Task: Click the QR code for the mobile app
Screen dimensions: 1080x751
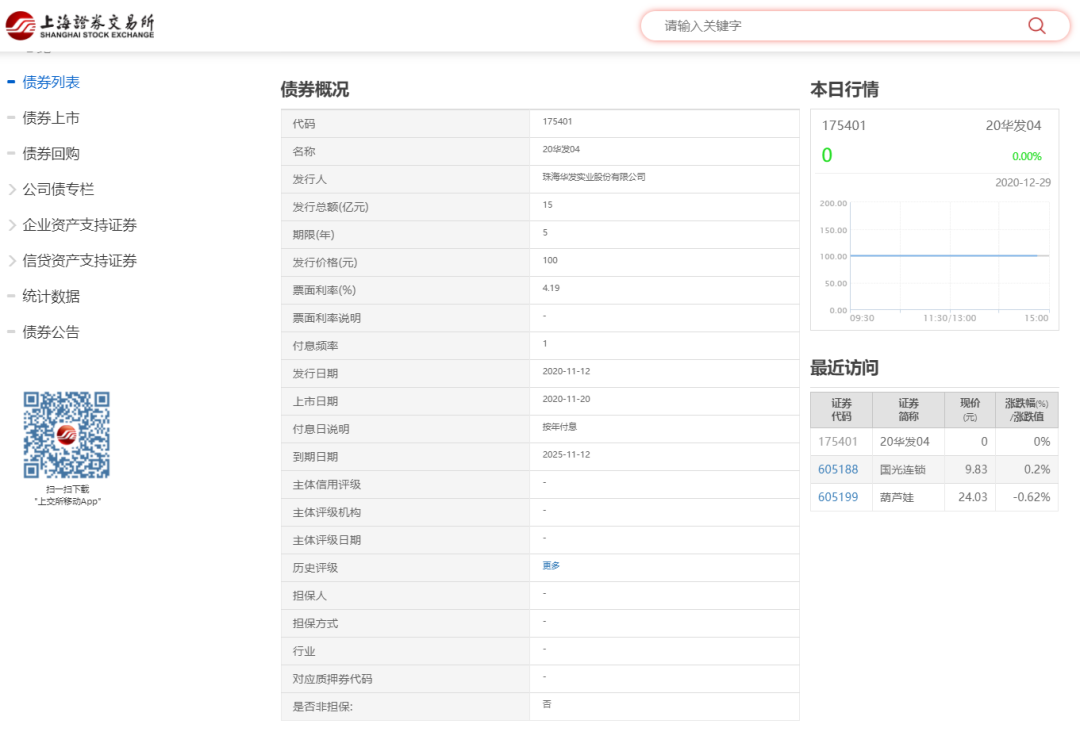Action: (67, 435)
